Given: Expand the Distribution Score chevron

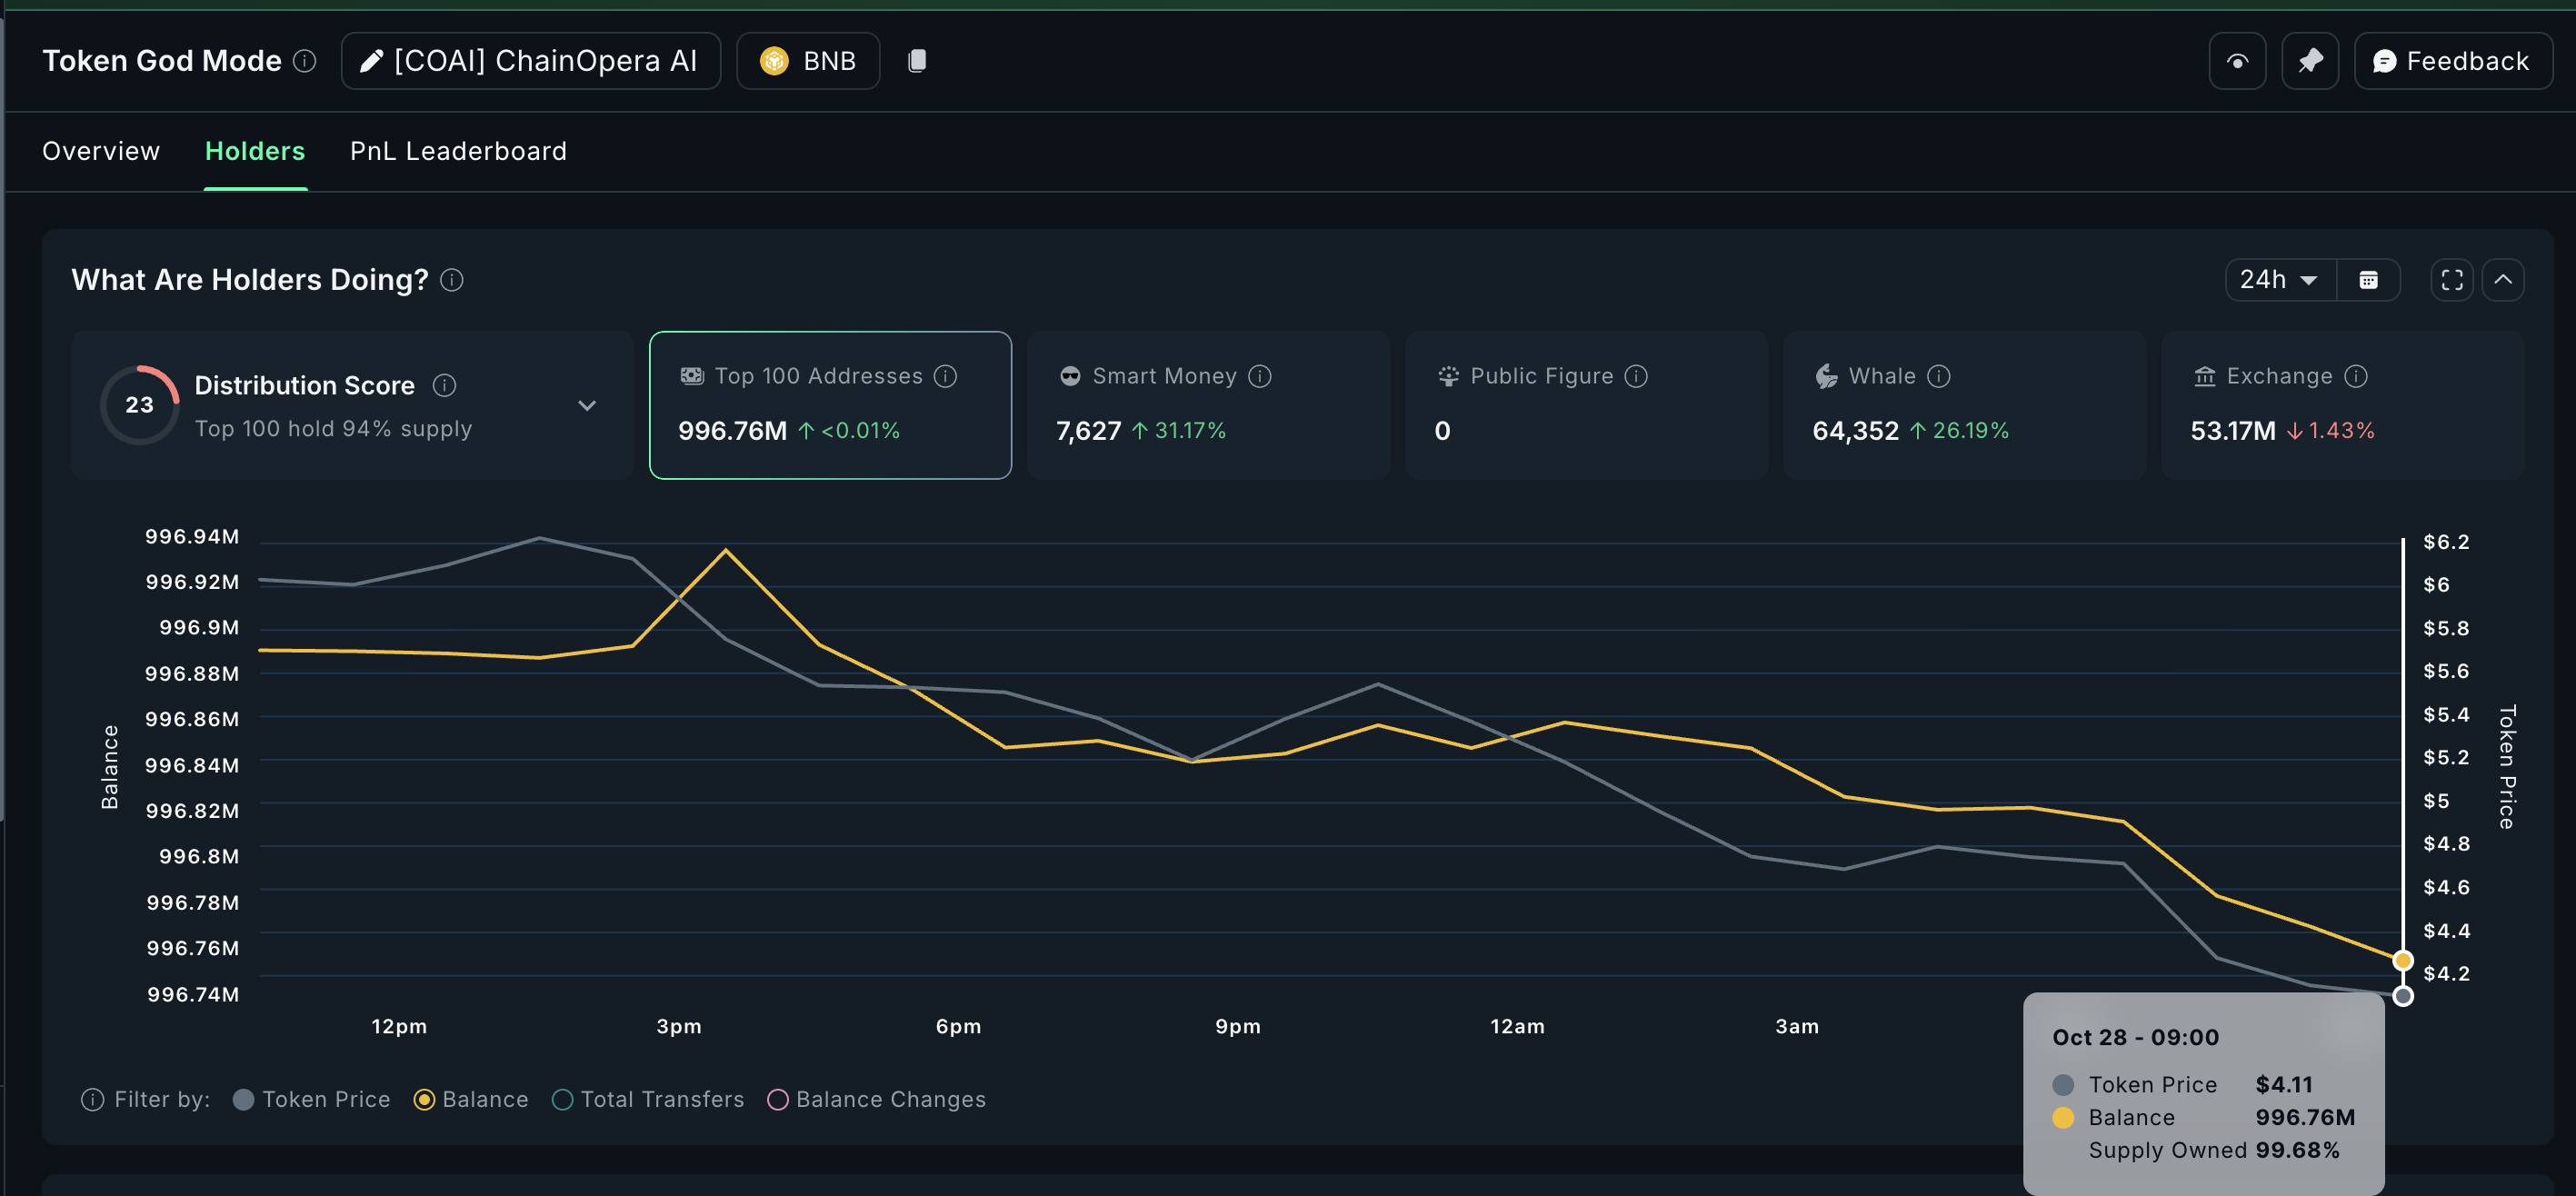Looking at the screenshot, I should 587,405.
